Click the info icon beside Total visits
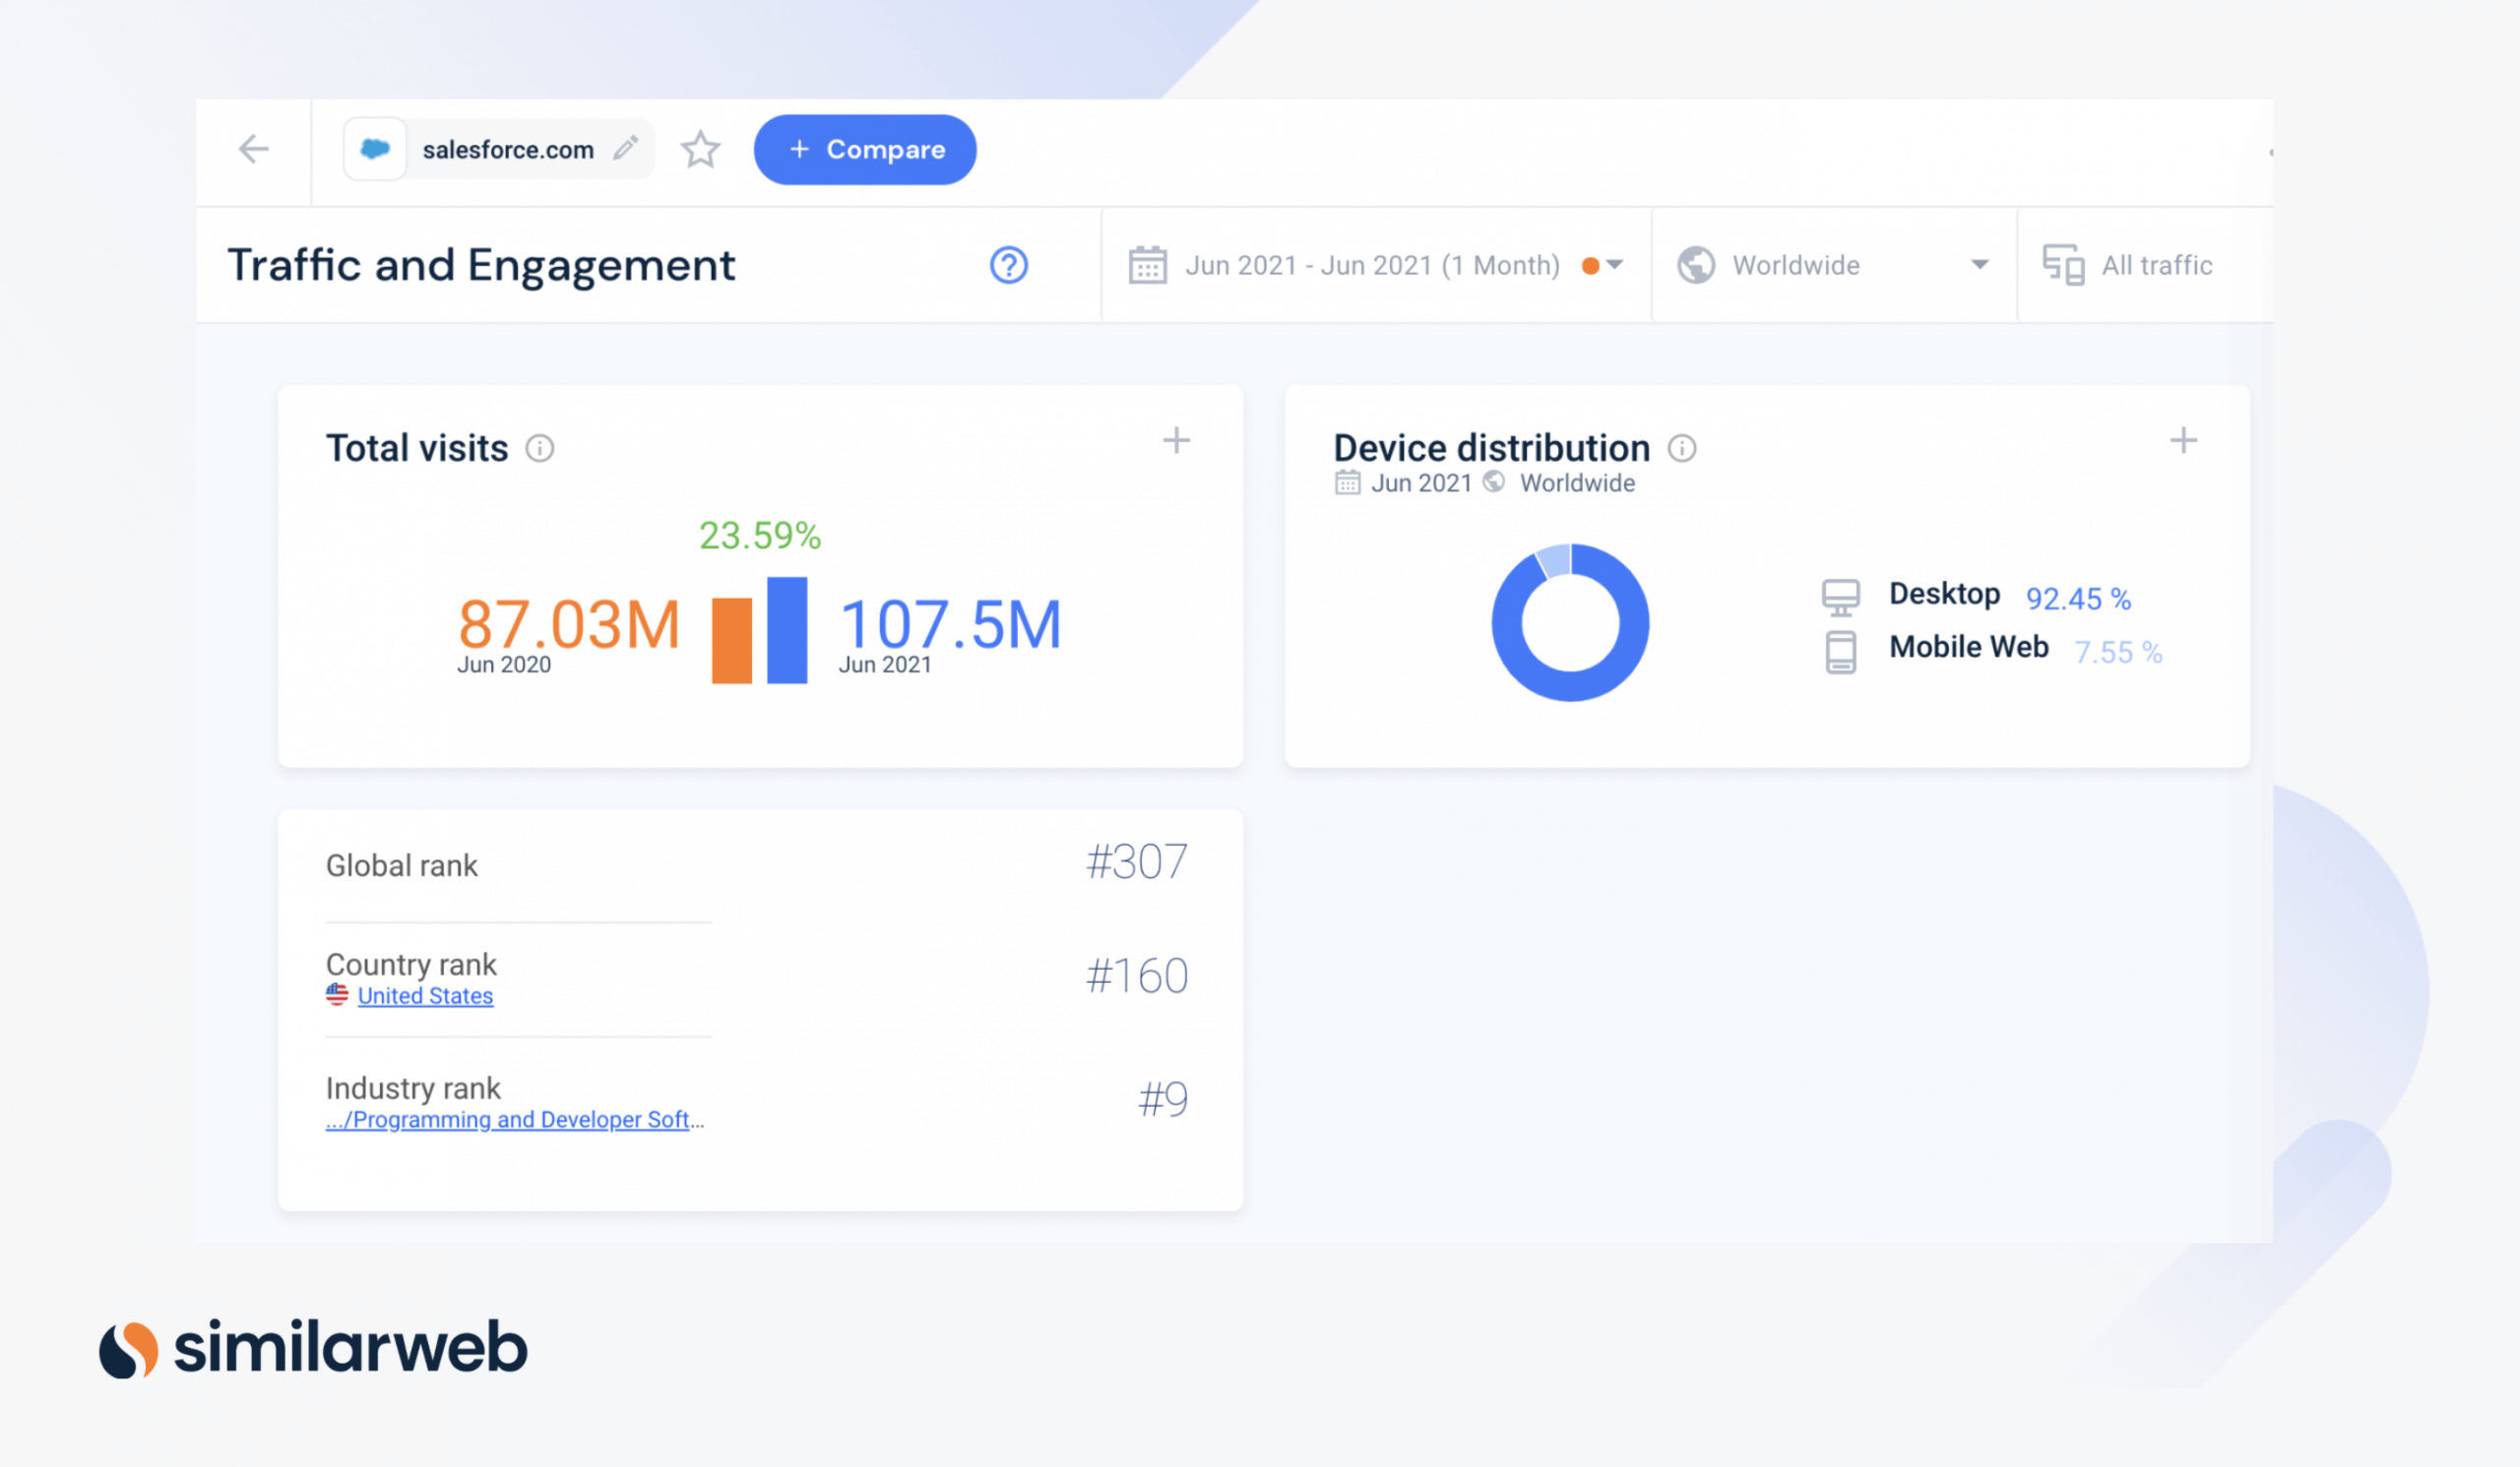 click(x=540, y=450)
